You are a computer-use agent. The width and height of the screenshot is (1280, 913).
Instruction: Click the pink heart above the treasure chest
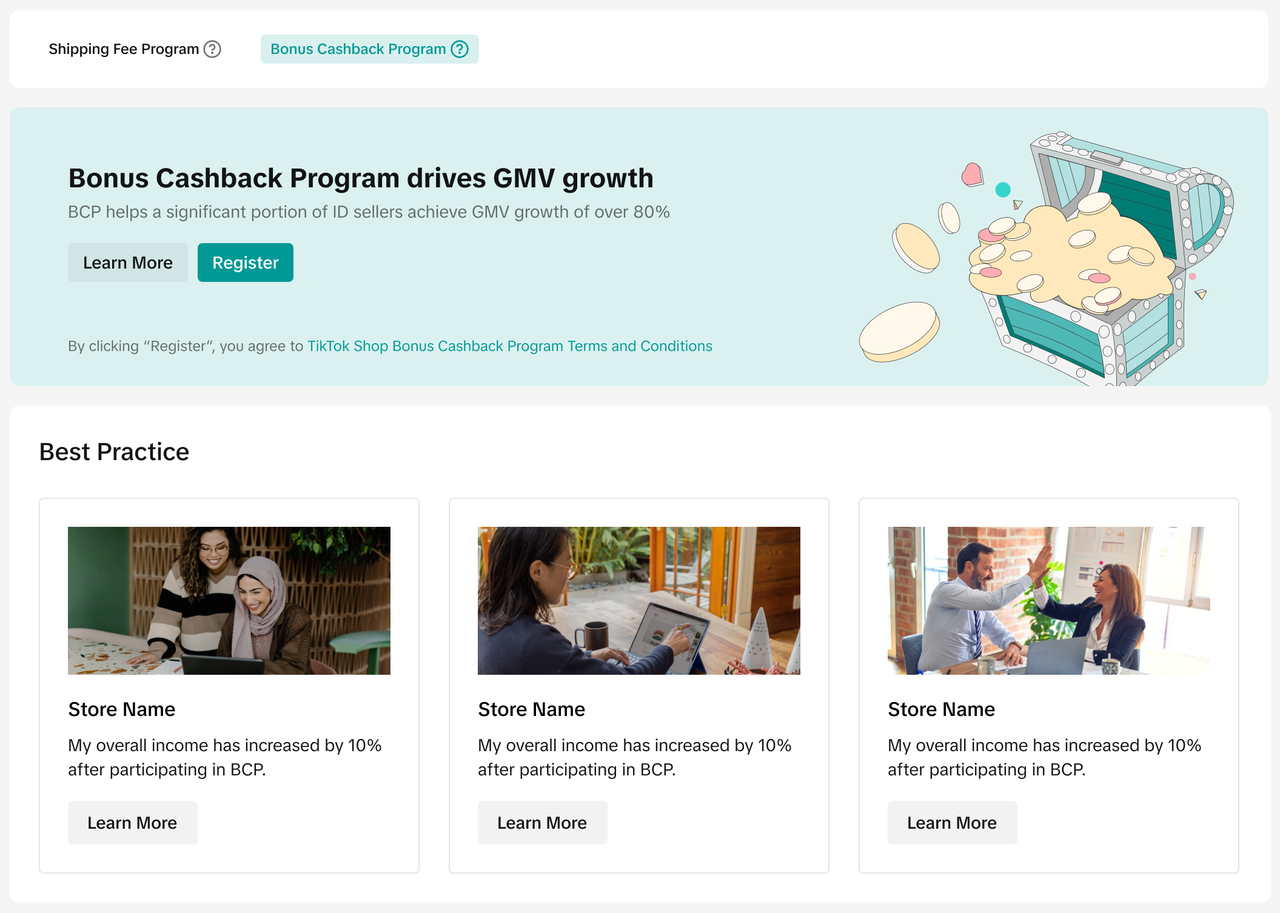click(972, 175)
